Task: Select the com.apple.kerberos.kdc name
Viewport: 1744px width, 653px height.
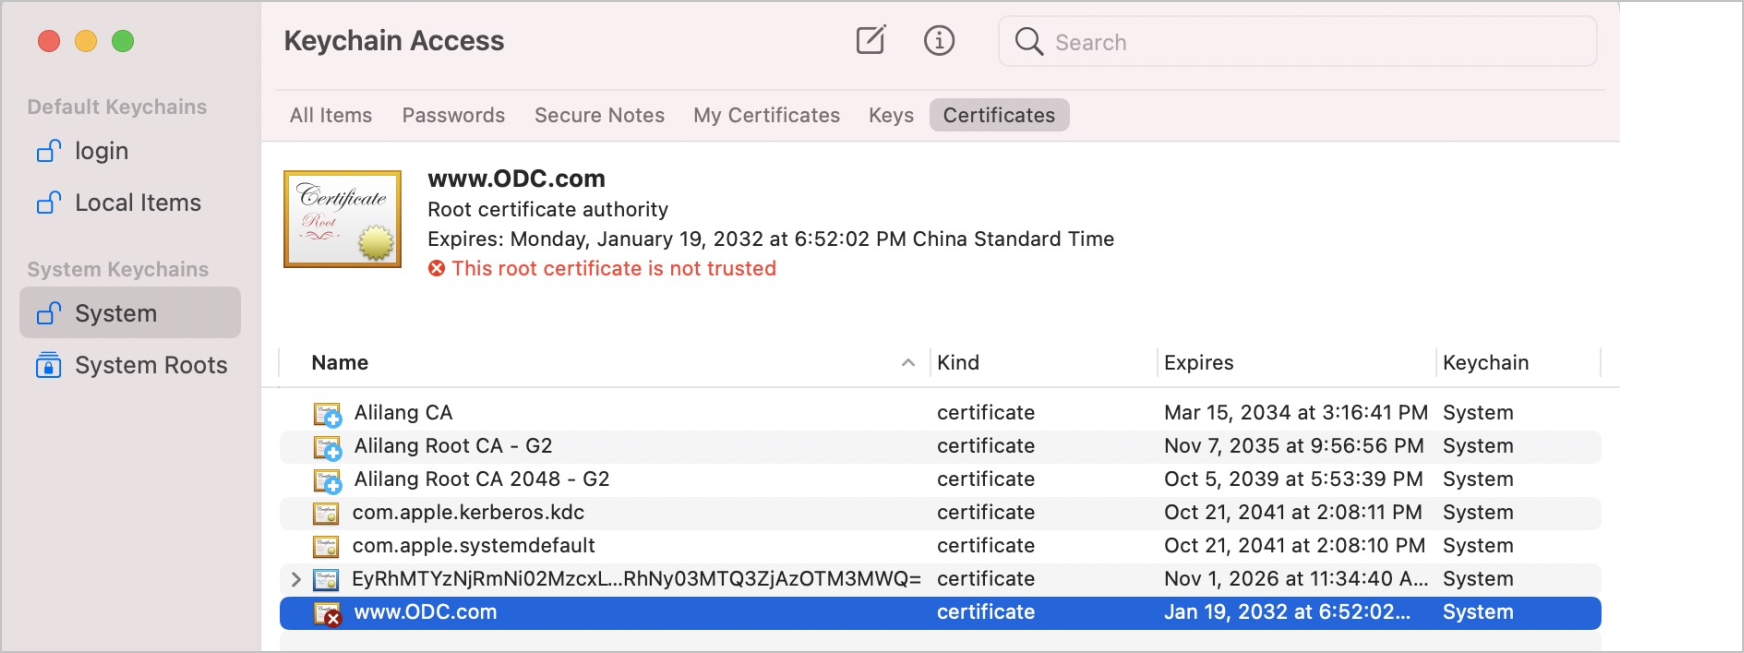Action: point(468,512)
